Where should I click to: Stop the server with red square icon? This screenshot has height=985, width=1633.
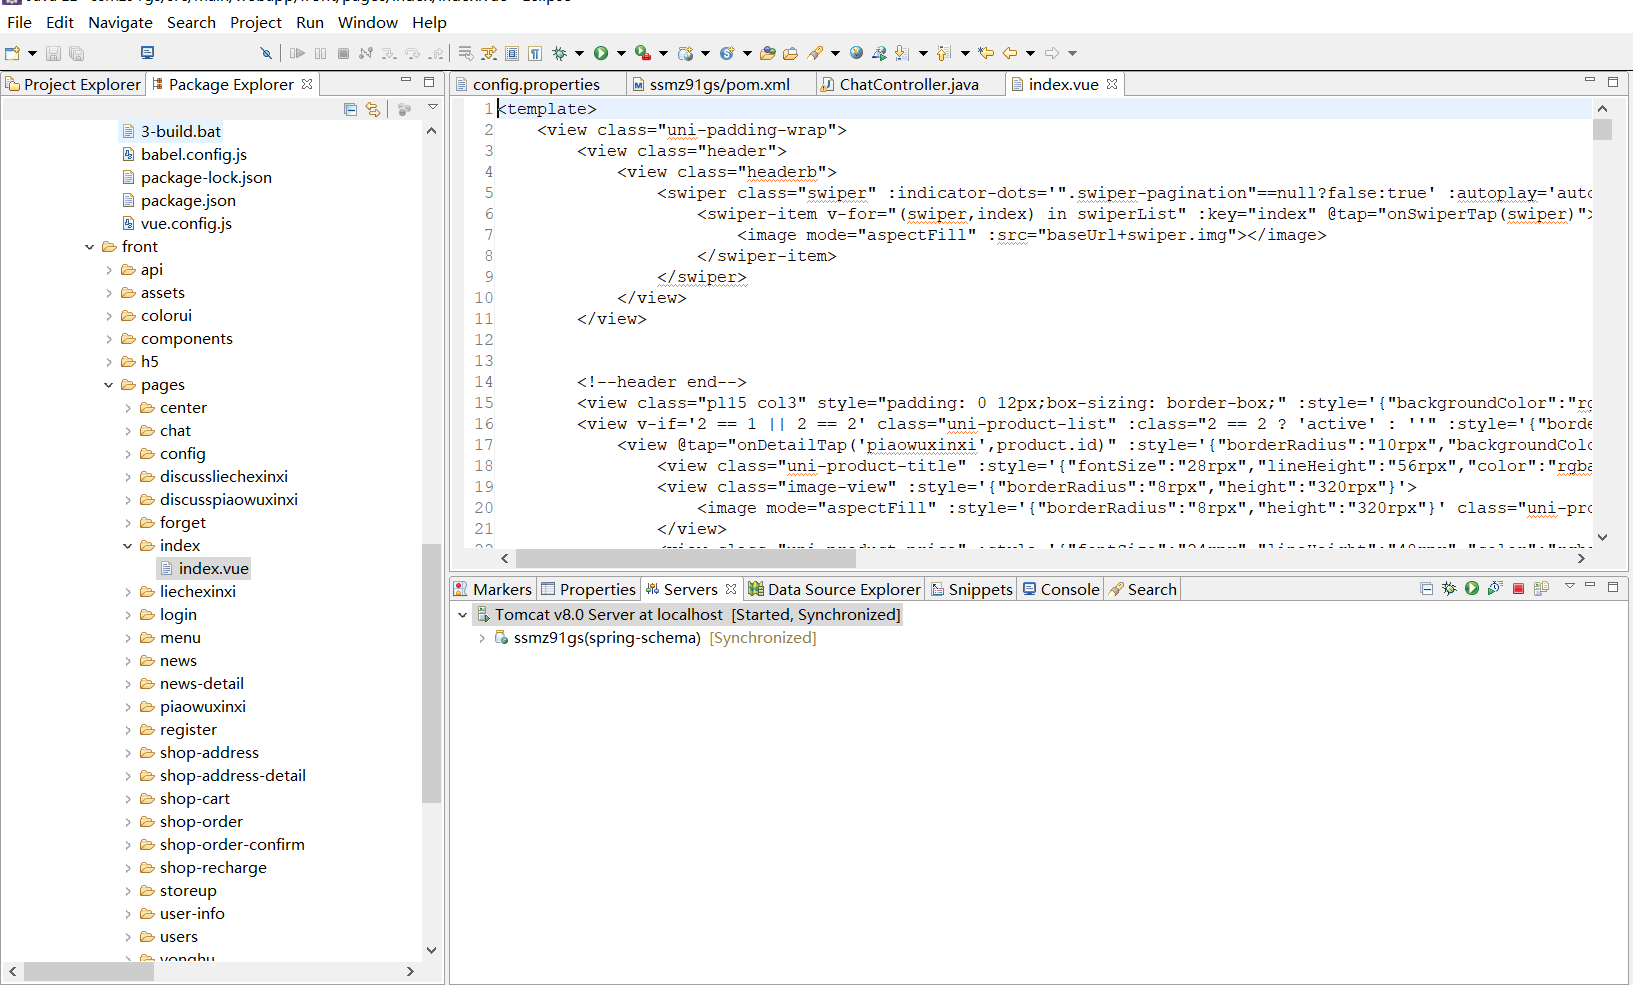pyautogui.click(x=1518, y=588)
